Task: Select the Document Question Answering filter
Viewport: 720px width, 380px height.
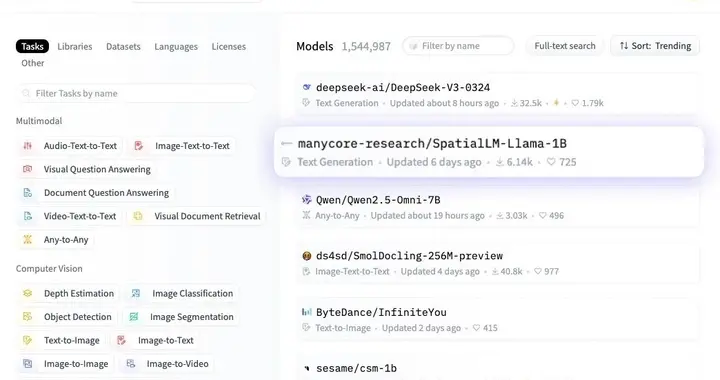Action: (96, 193)
